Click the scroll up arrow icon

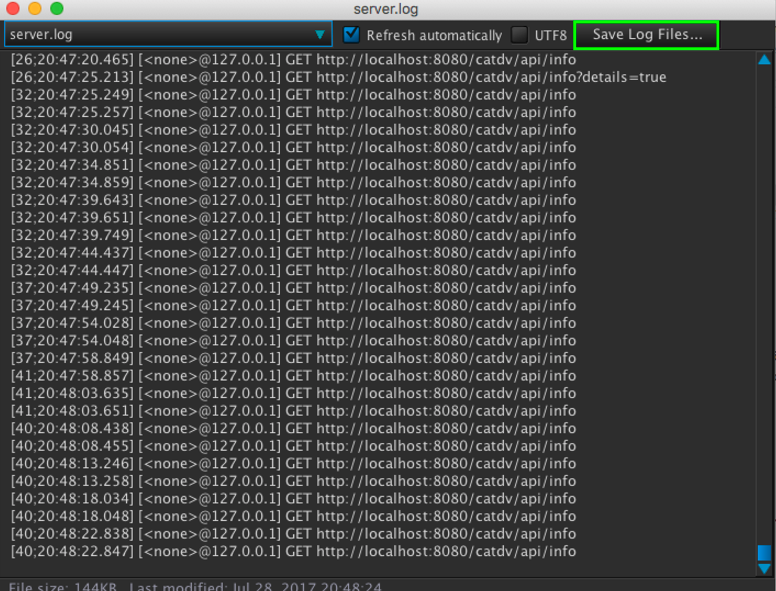(764, 60)
